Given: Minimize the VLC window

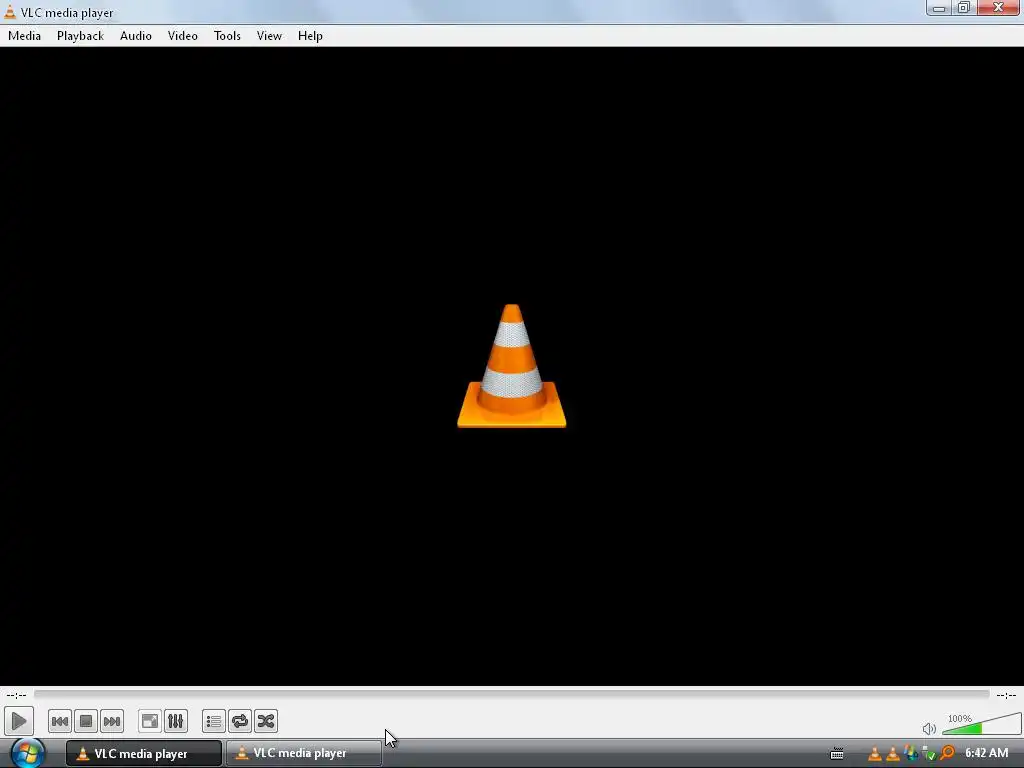Looking at the screenshot, I should (x=938, y=8).
